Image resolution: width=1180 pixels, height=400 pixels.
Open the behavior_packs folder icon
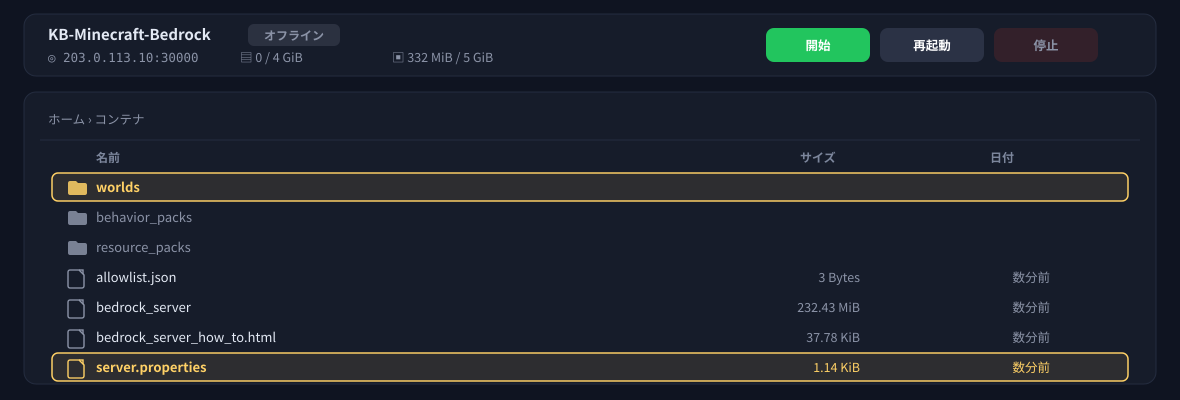pyautogui.click(x=77, y=217)
